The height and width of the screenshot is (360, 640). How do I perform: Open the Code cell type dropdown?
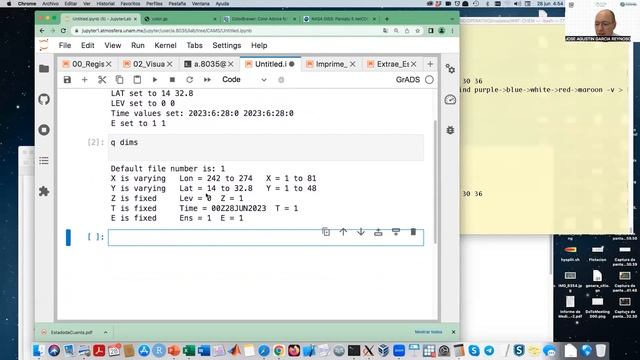(244, 80)
